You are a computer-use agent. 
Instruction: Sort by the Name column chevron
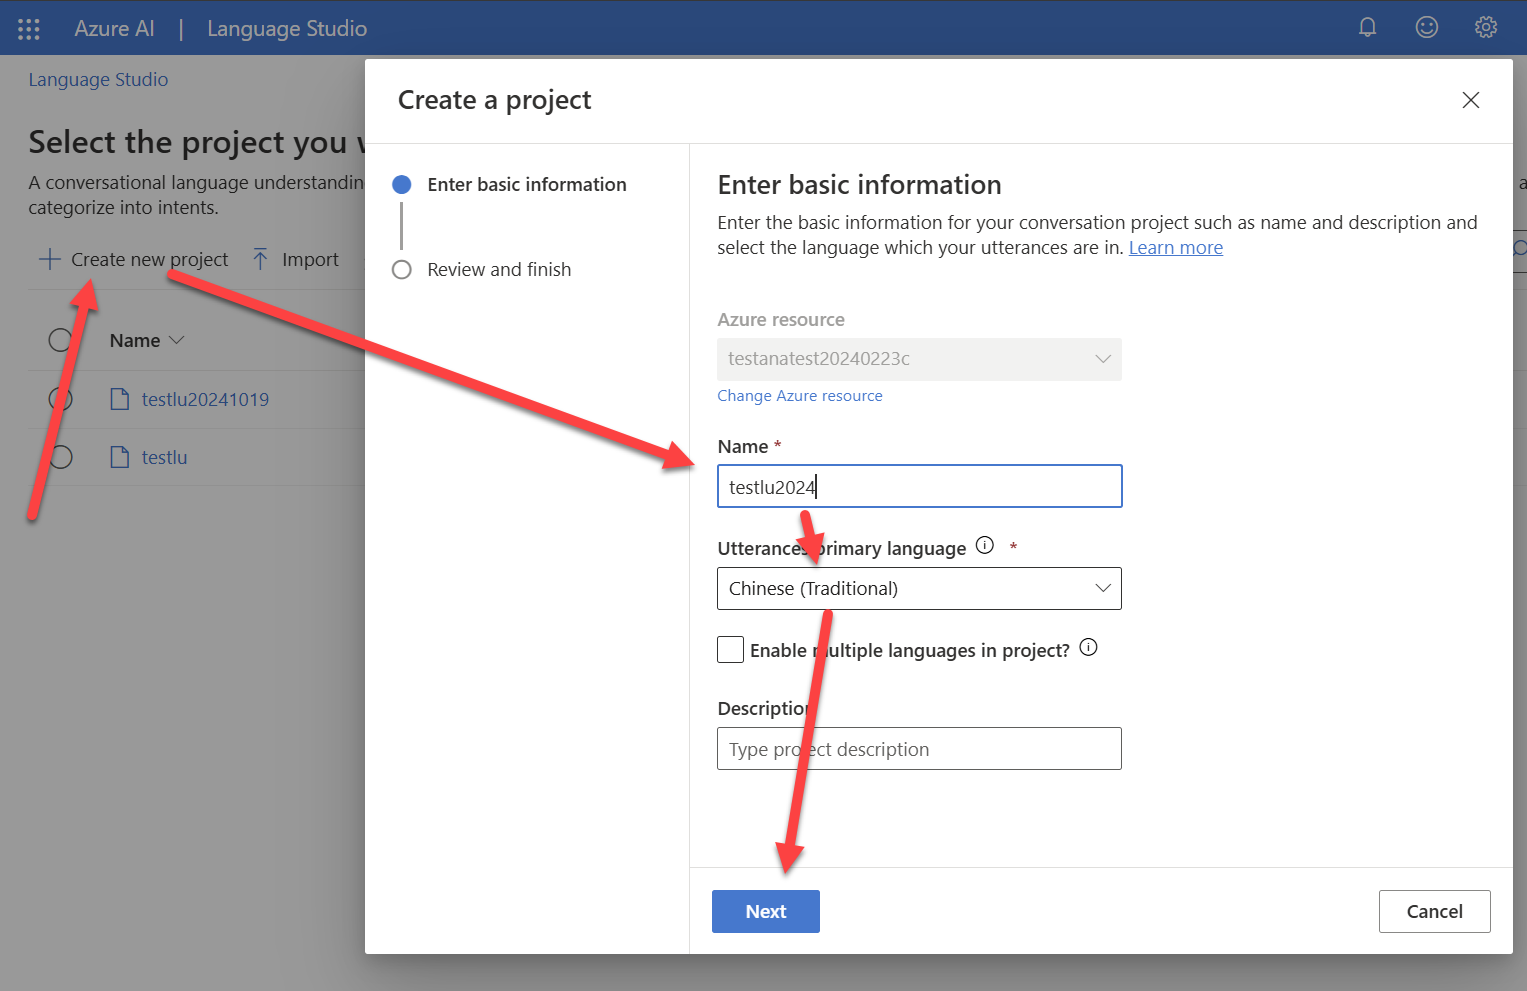(x=177, y=340)
